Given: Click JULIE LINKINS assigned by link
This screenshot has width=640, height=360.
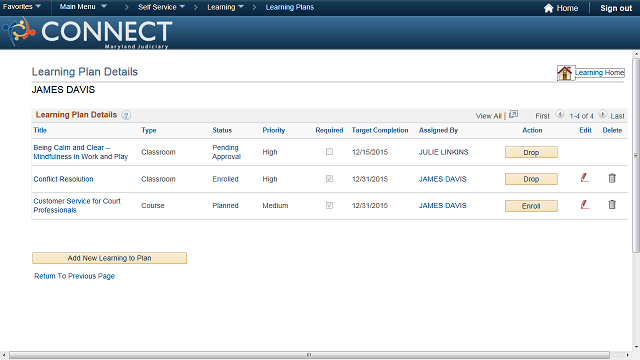Looking at the screenshot, I should click(x=443, y=152).
